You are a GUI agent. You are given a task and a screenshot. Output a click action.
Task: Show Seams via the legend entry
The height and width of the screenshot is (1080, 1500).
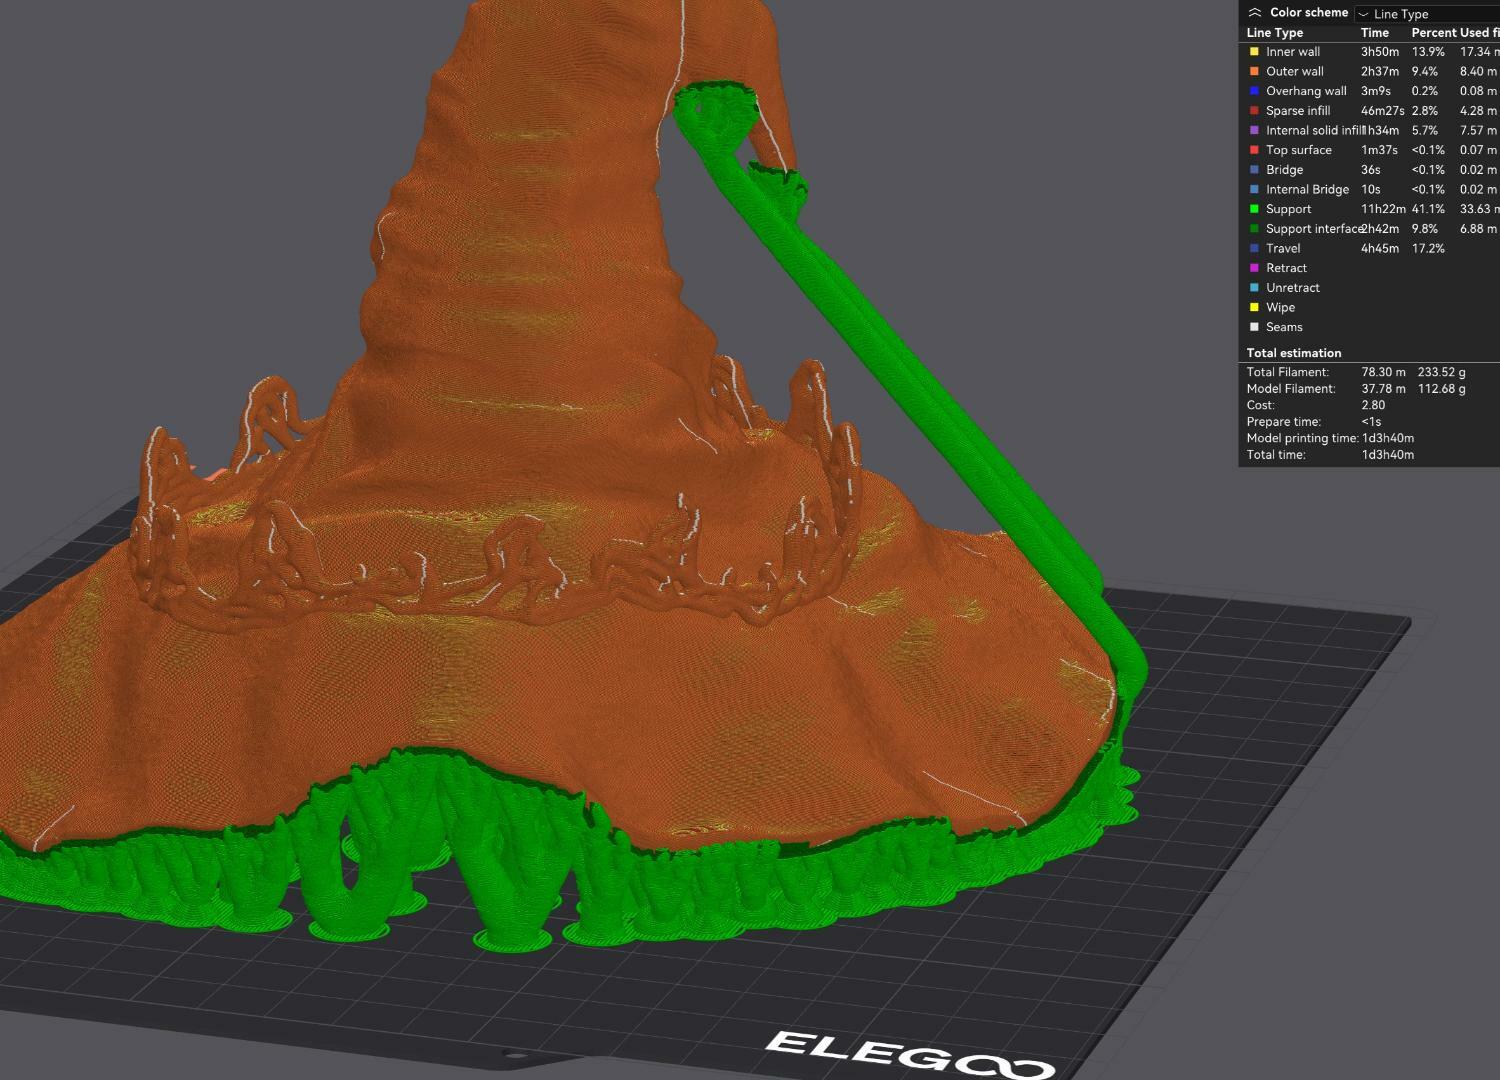coord(1284,327)
